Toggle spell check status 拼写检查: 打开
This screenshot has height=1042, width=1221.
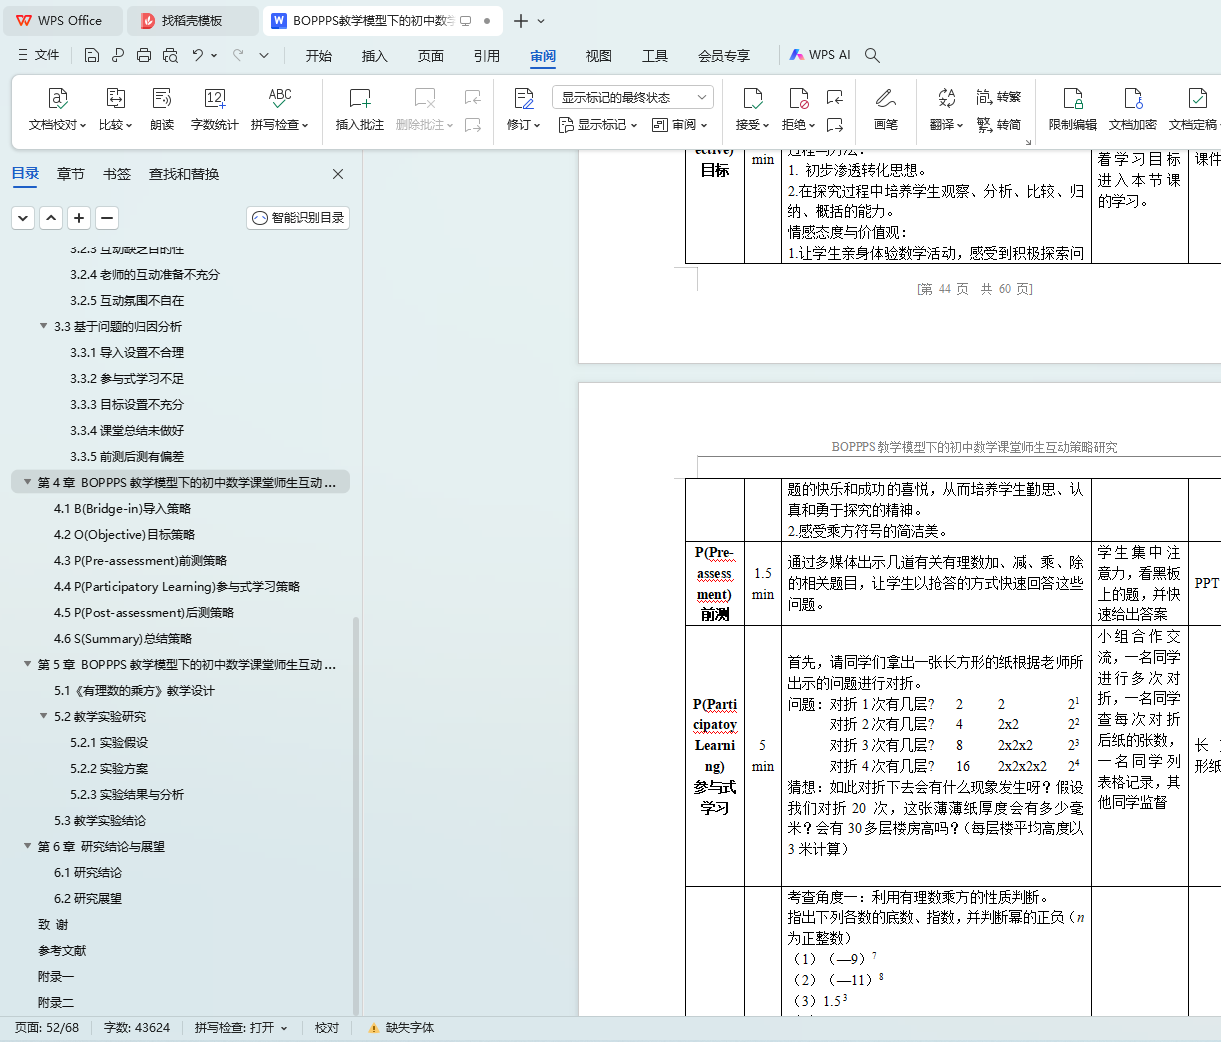pyautogui.click(x=241, y=1028)
